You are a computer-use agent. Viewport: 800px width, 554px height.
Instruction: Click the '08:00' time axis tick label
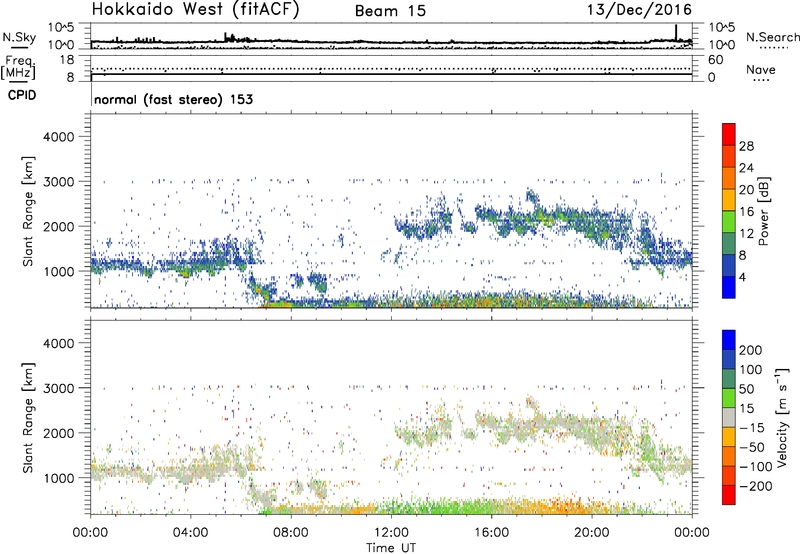click(290, 532)
